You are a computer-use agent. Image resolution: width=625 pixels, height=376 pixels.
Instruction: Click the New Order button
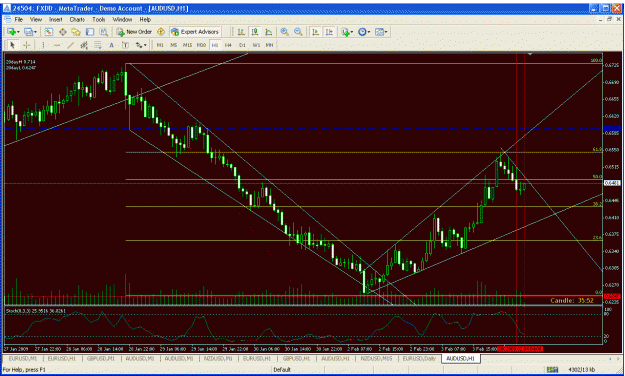point(134,32)
